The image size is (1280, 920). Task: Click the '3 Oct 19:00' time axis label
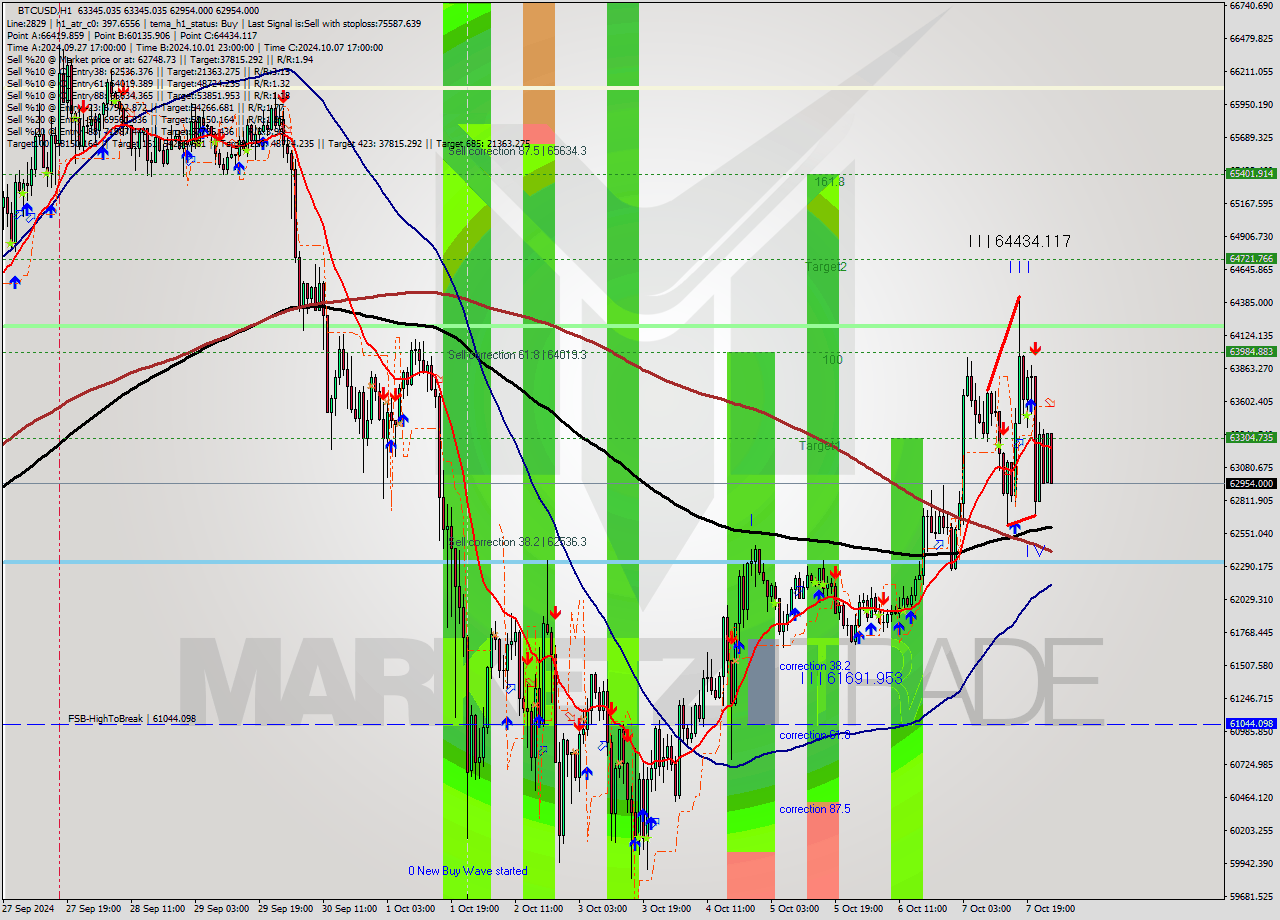[x=667, y=909]
